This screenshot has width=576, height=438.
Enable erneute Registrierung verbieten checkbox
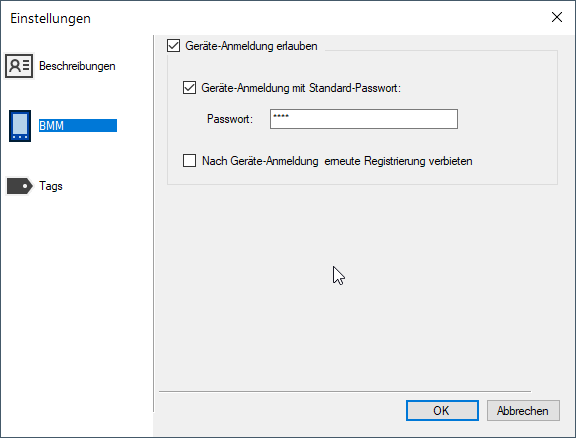tap(190, 161)
